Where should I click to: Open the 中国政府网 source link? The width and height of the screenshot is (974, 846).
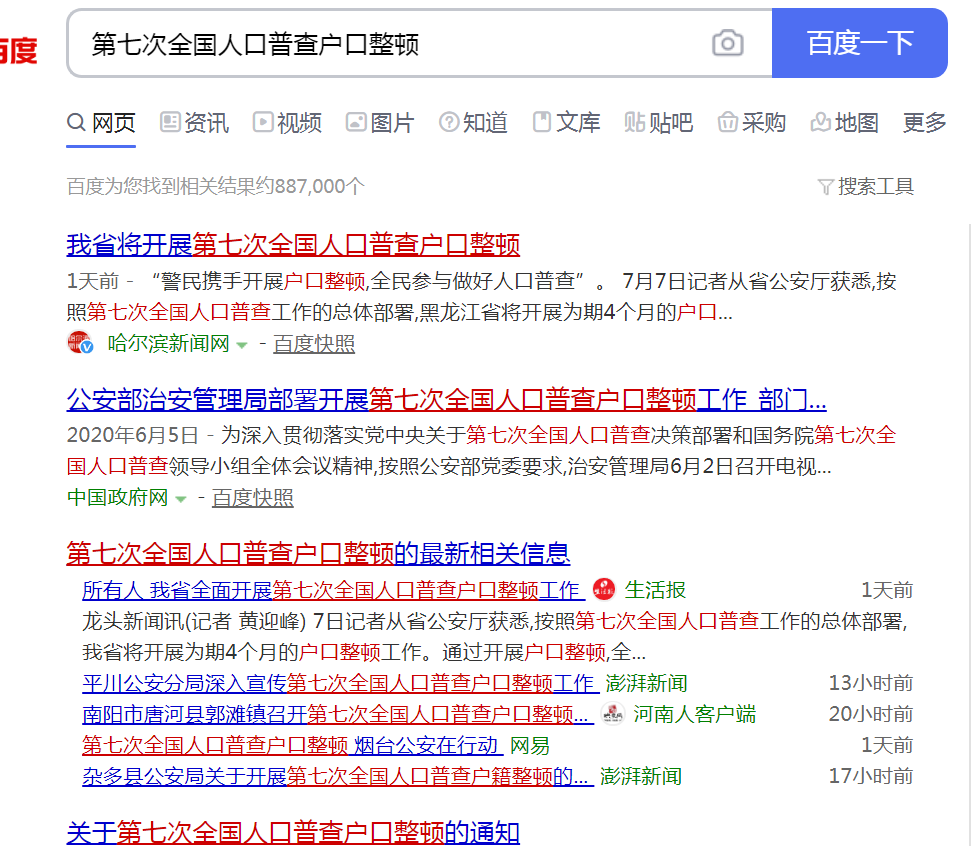tap(117, 498)
